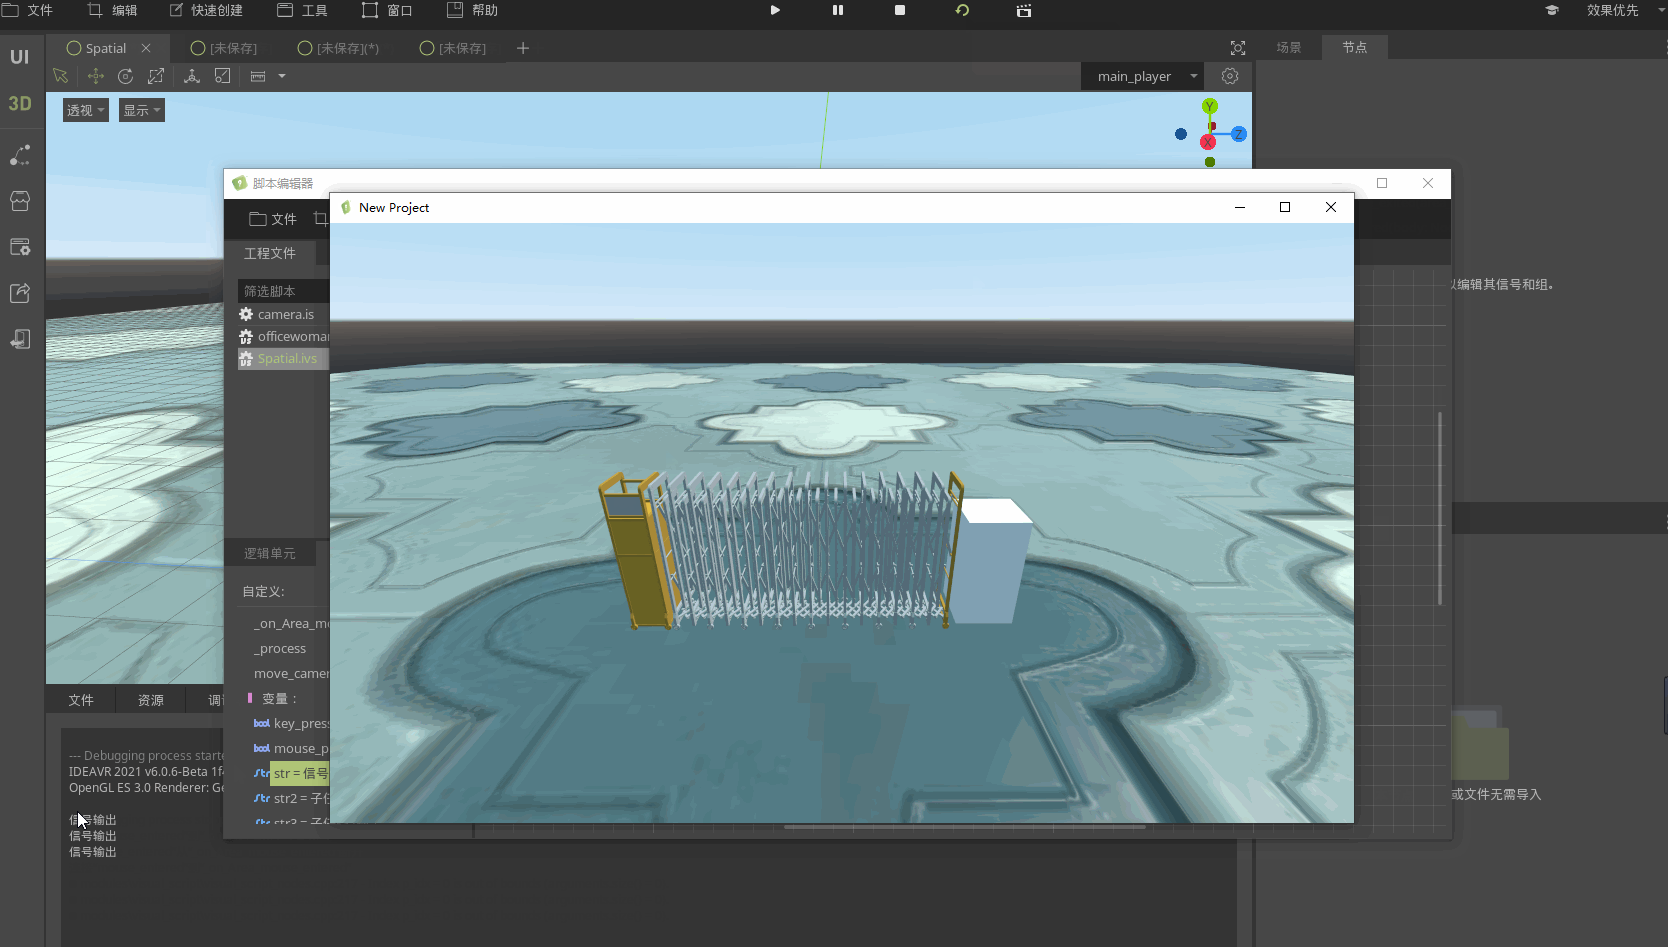Image resolution: width=1668 pixels, height=947 pixels.
Task: Open the 快速创建 menu
Action: 205,10
